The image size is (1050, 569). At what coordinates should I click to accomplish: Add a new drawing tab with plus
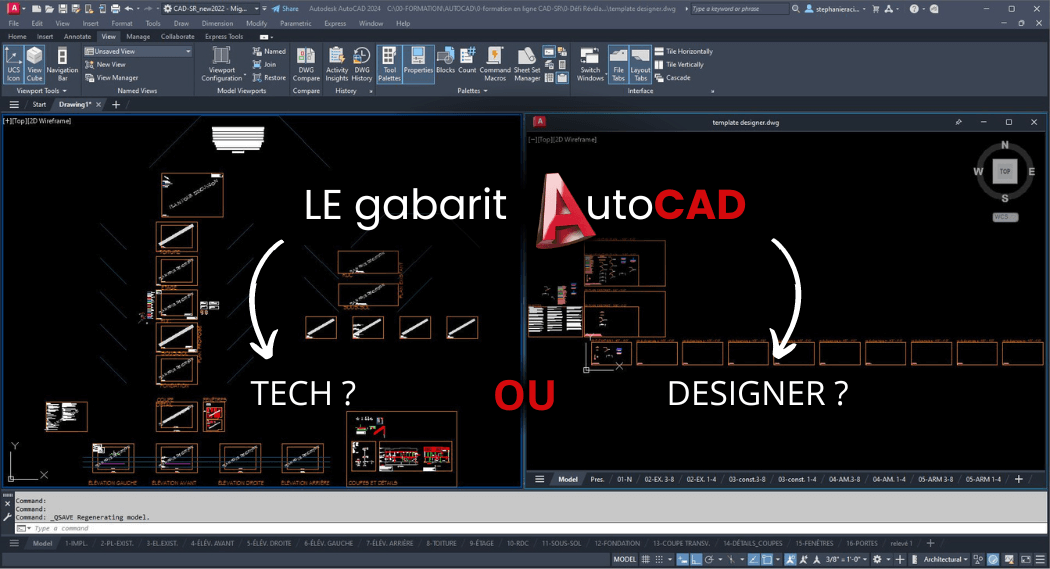point(116,104)
